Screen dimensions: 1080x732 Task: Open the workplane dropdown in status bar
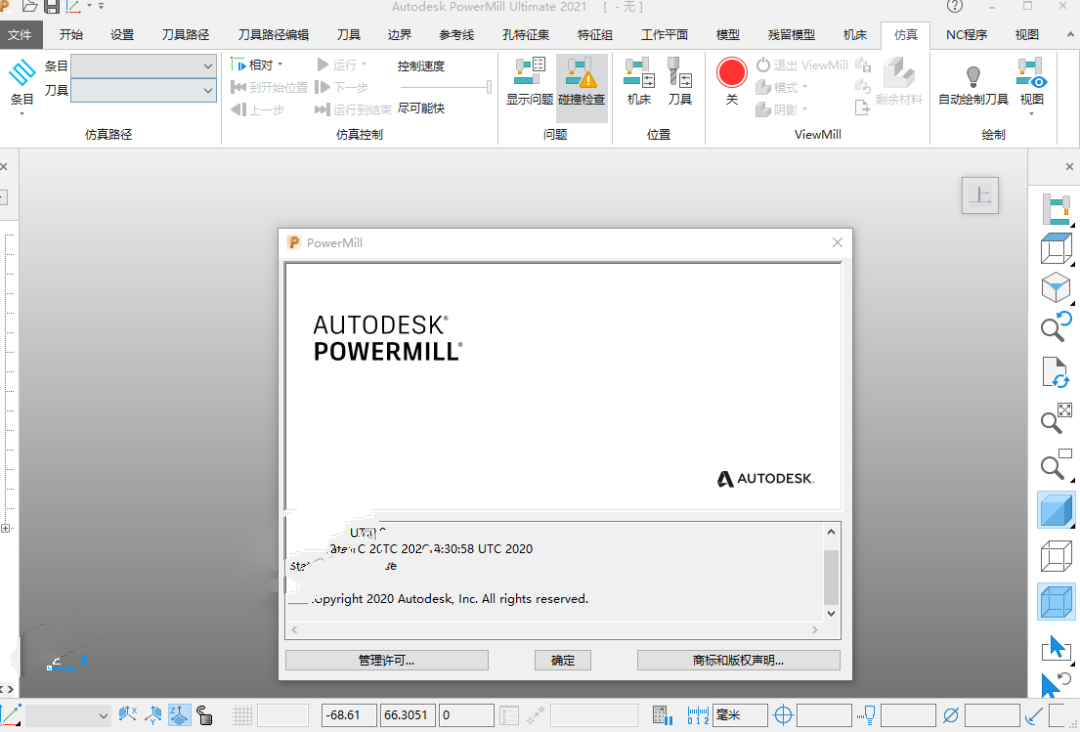coord(68,715)
